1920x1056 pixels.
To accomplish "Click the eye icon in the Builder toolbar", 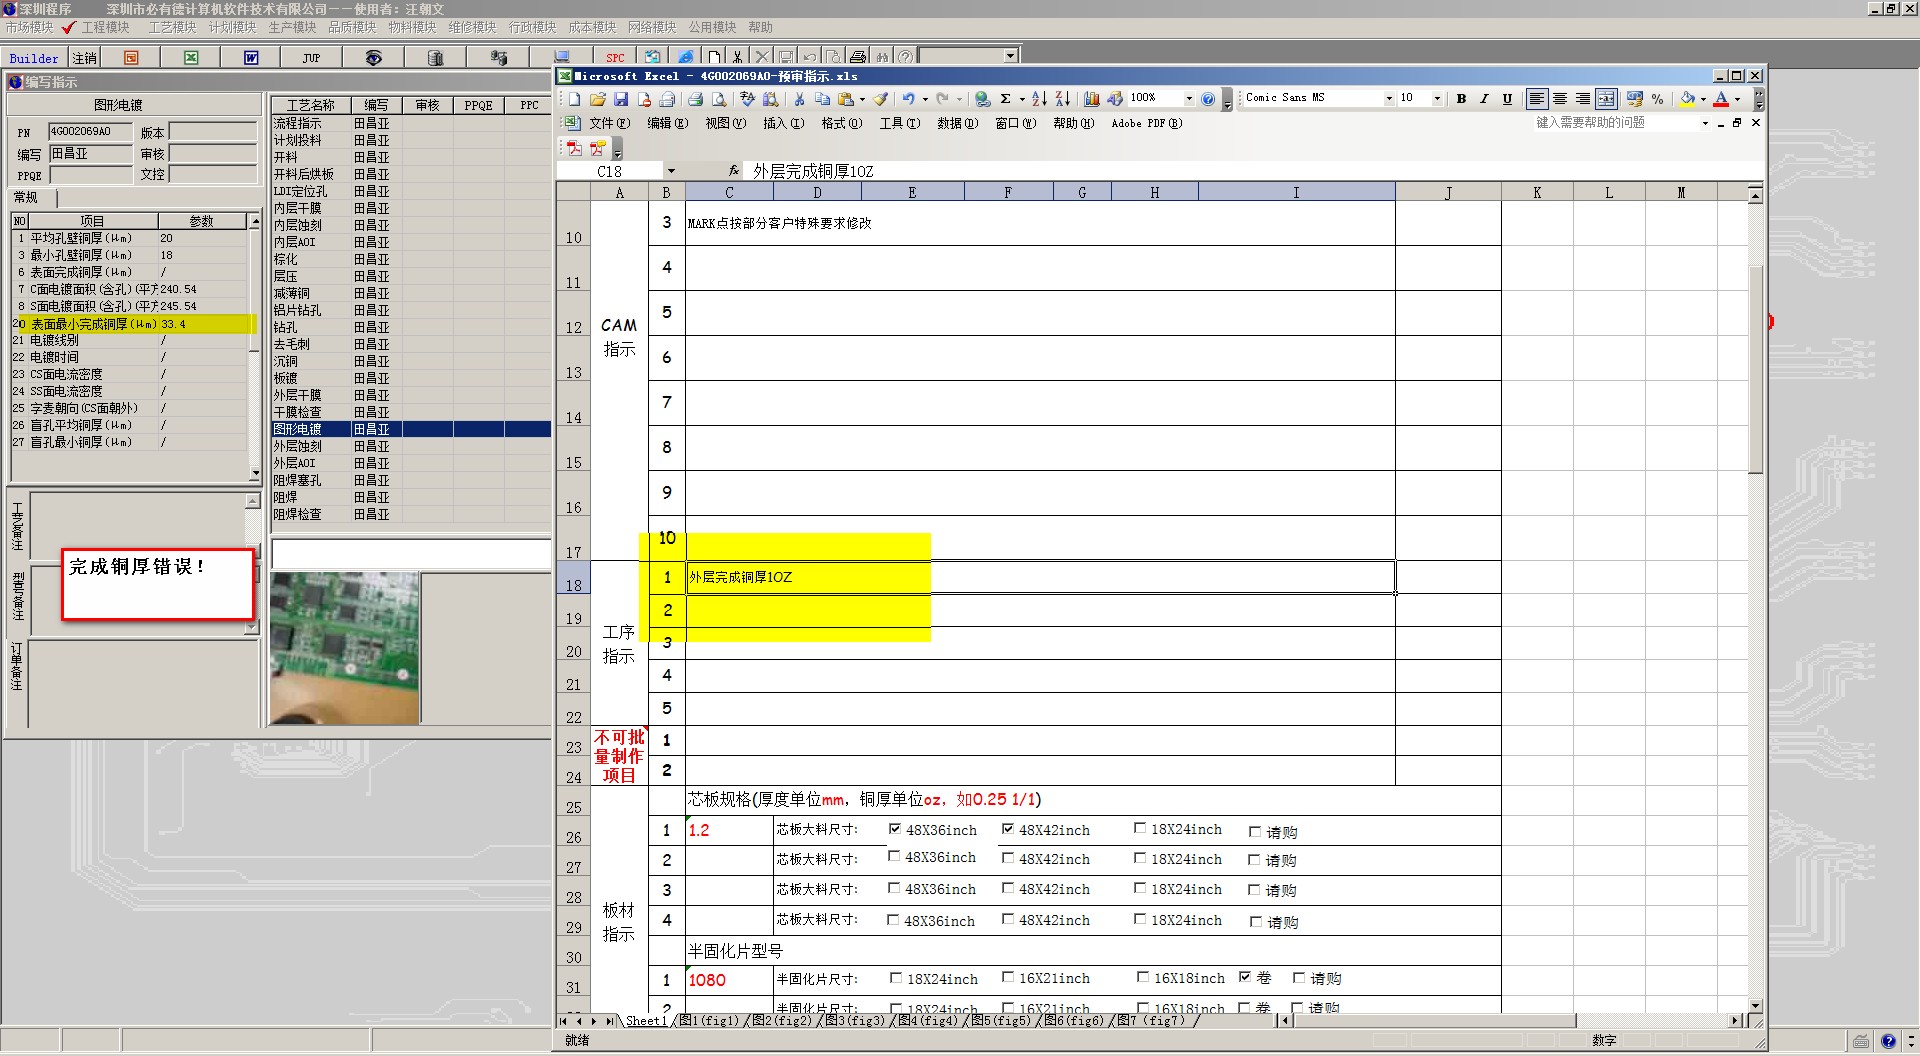I will (373, 58).
